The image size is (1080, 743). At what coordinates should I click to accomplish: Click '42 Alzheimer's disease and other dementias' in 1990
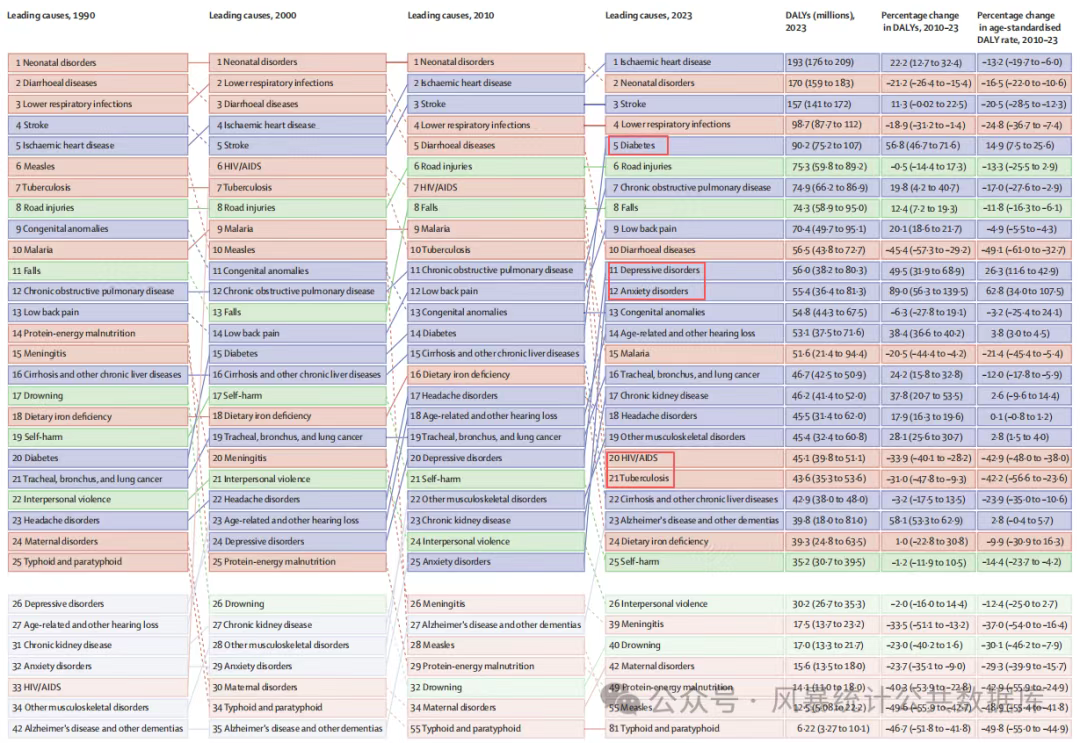click(97, 729)
